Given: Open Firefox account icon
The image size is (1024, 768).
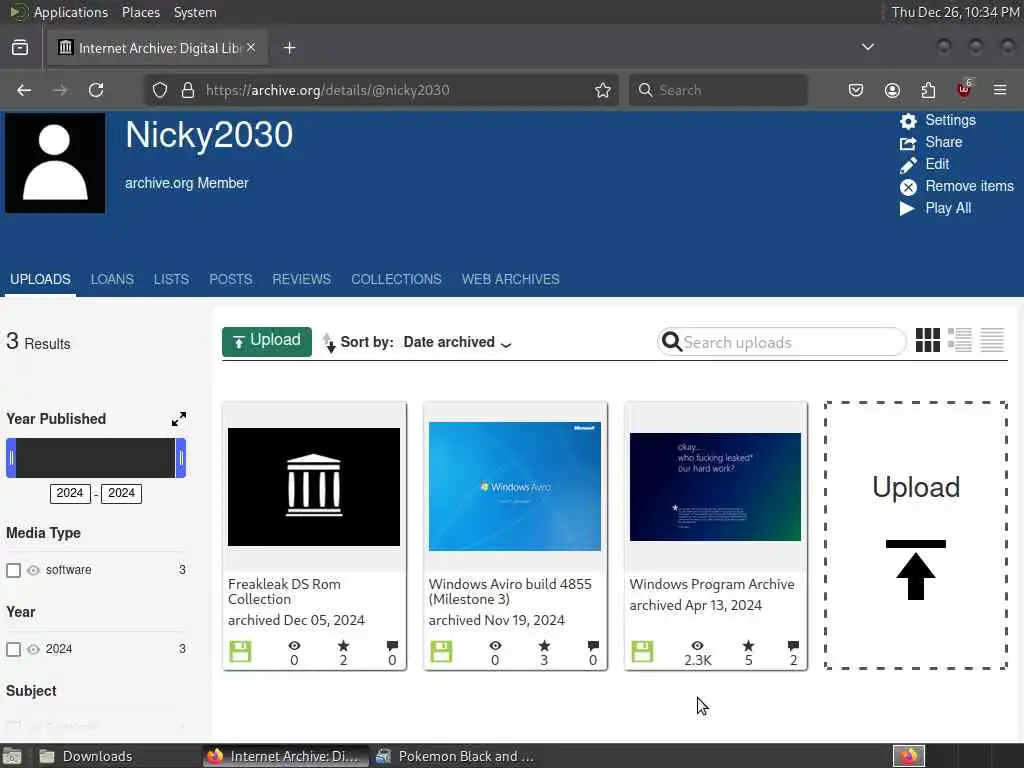Looking at the screenshot, I should [892, 90].
